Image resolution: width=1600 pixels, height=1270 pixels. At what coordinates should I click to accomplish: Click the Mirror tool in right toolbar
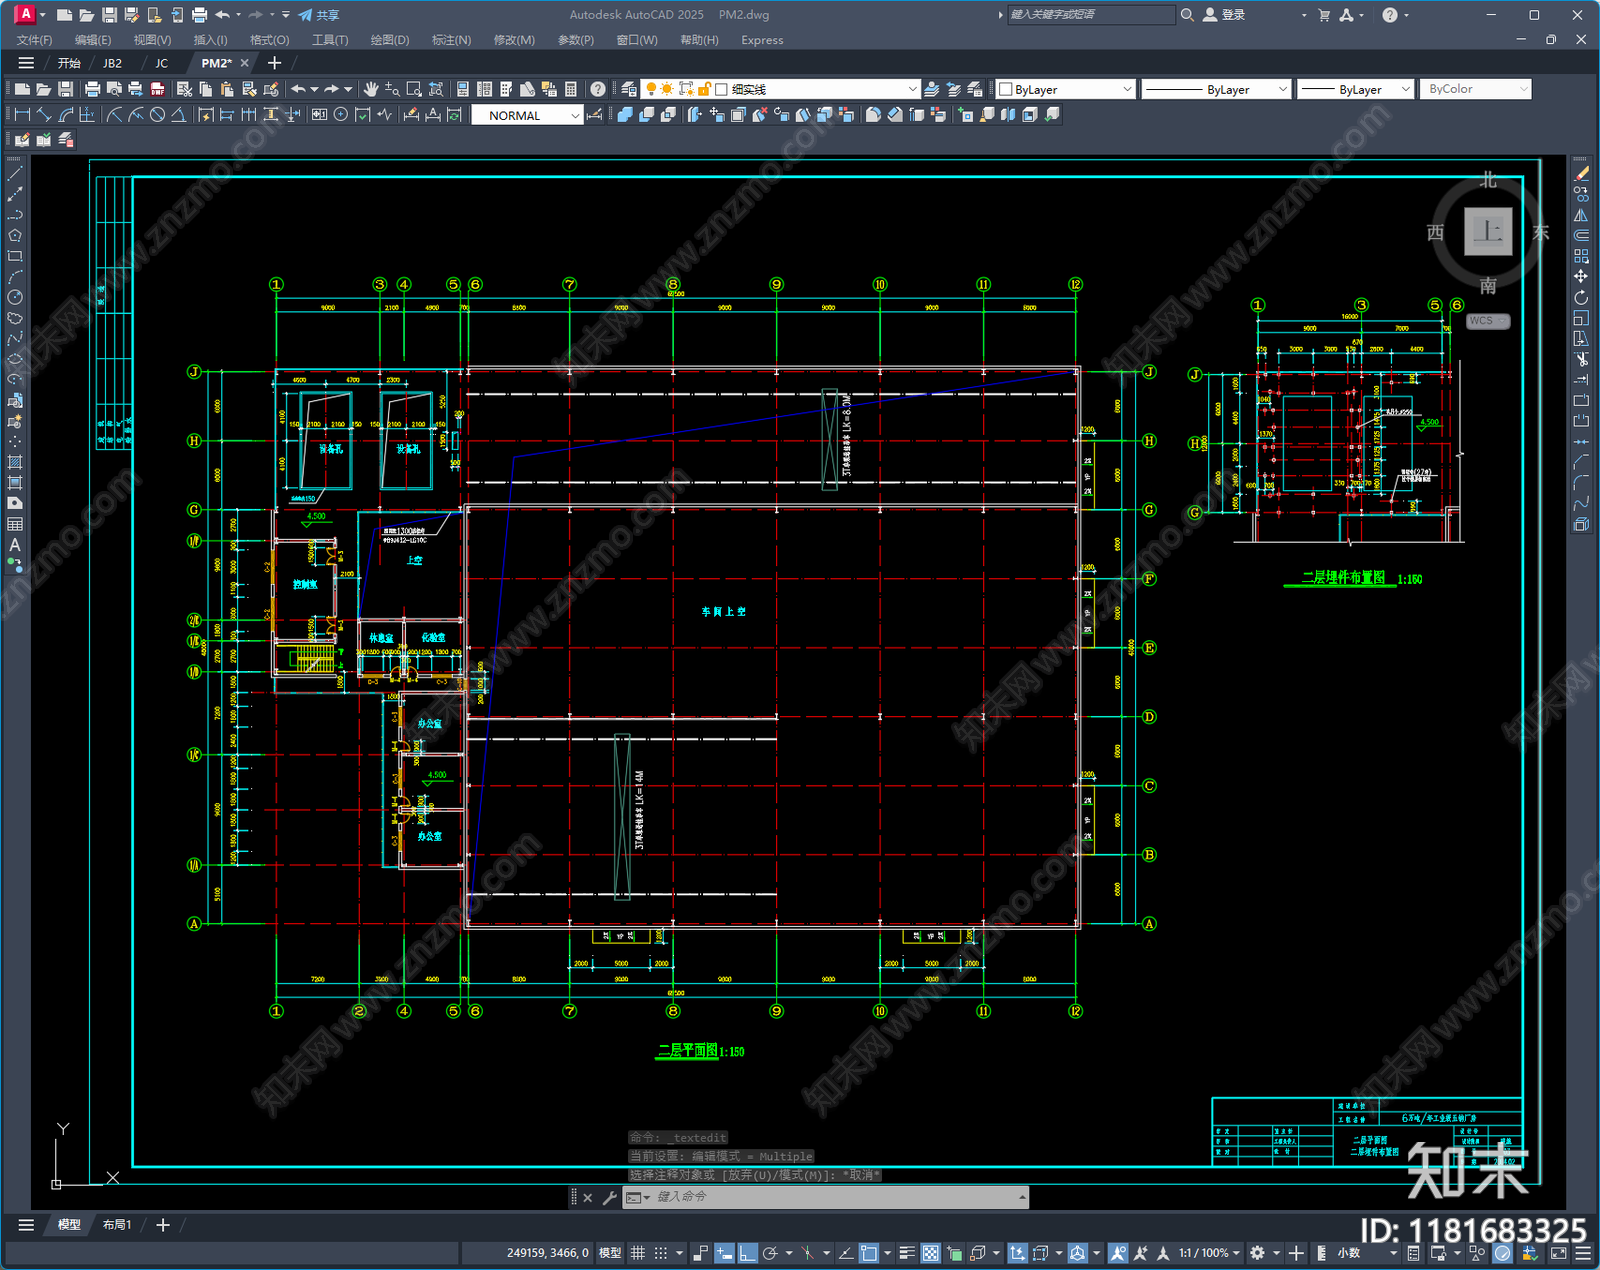[x=1581, y=215]
